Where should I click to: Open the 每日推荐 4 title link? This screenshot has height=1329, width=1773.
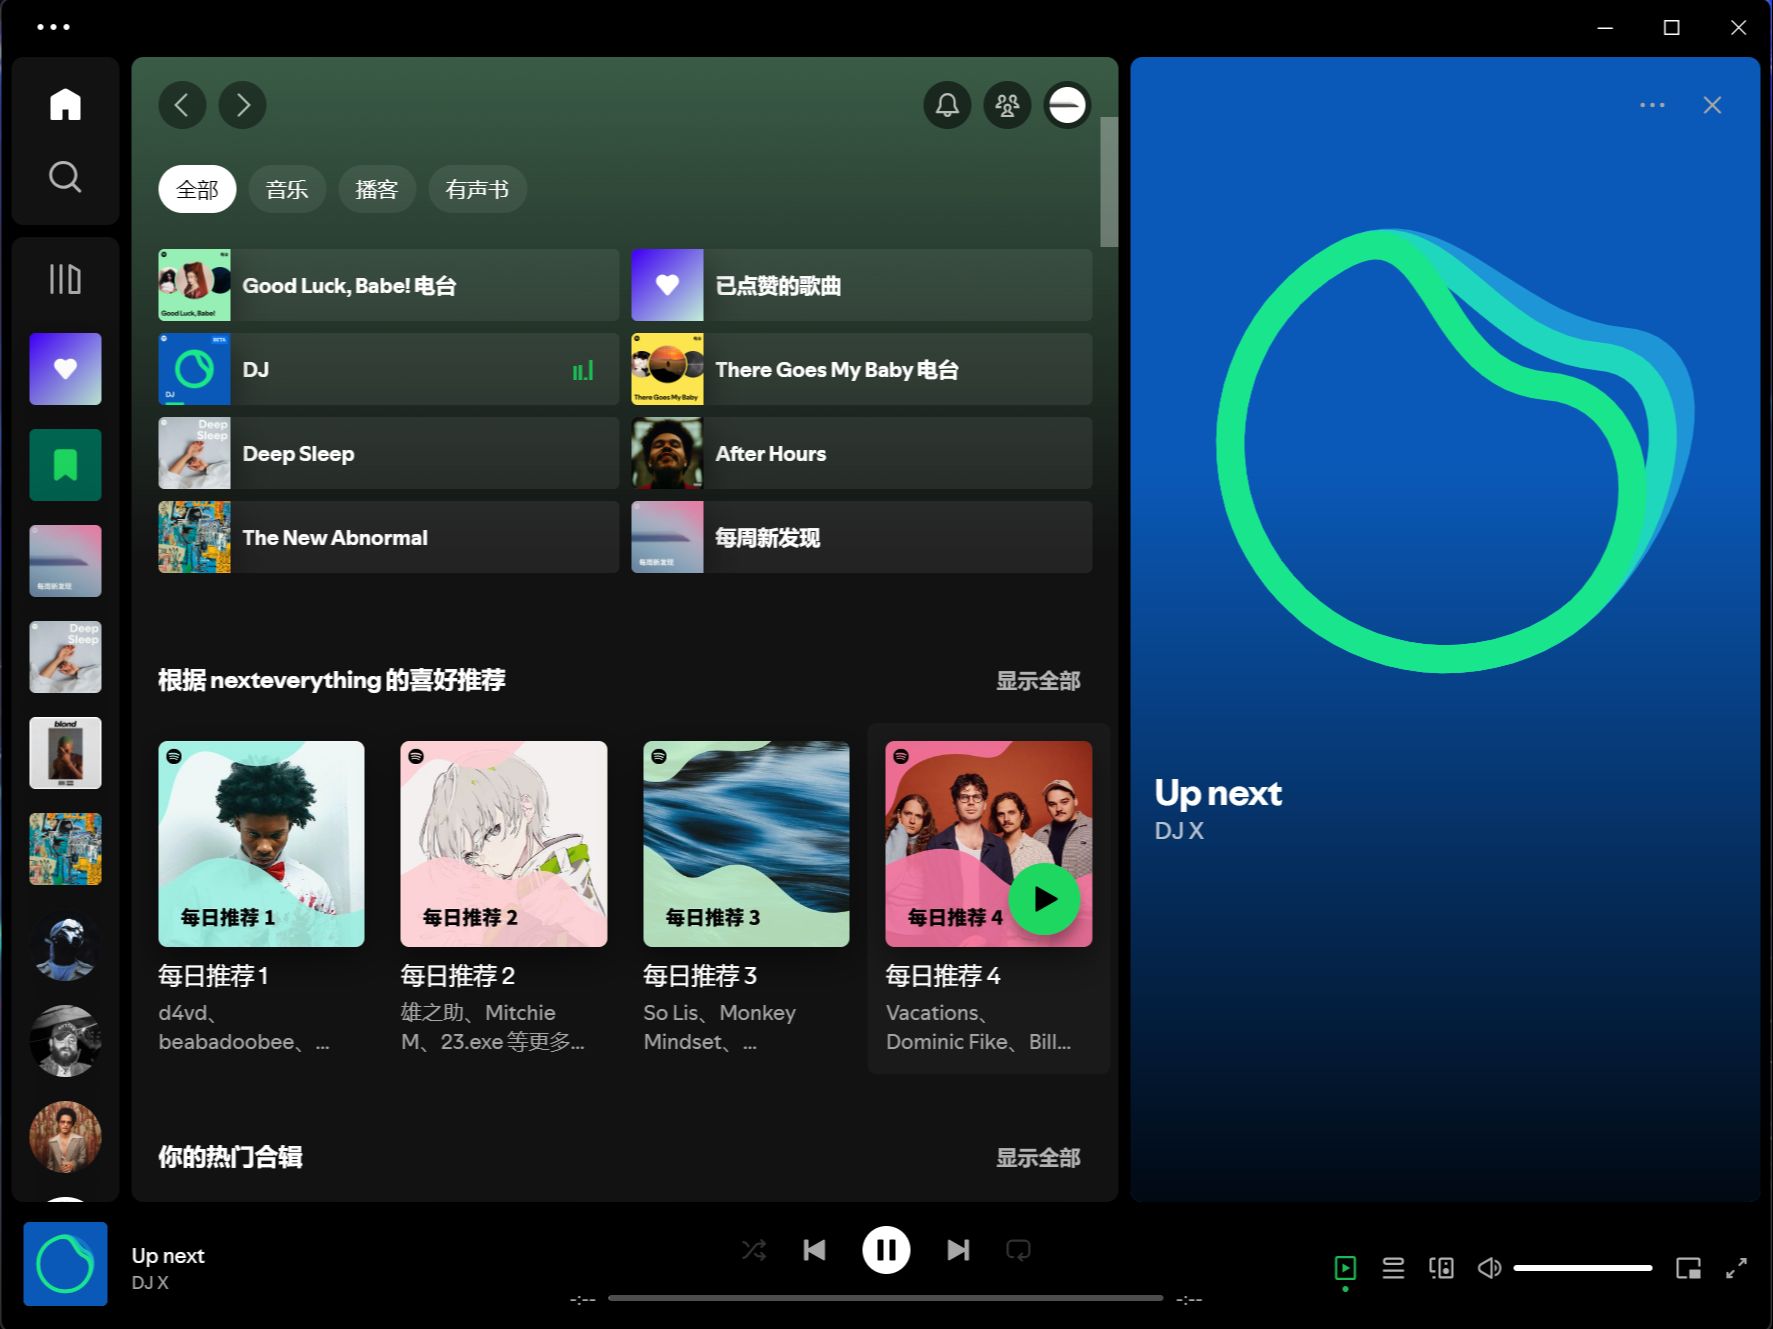943,976
